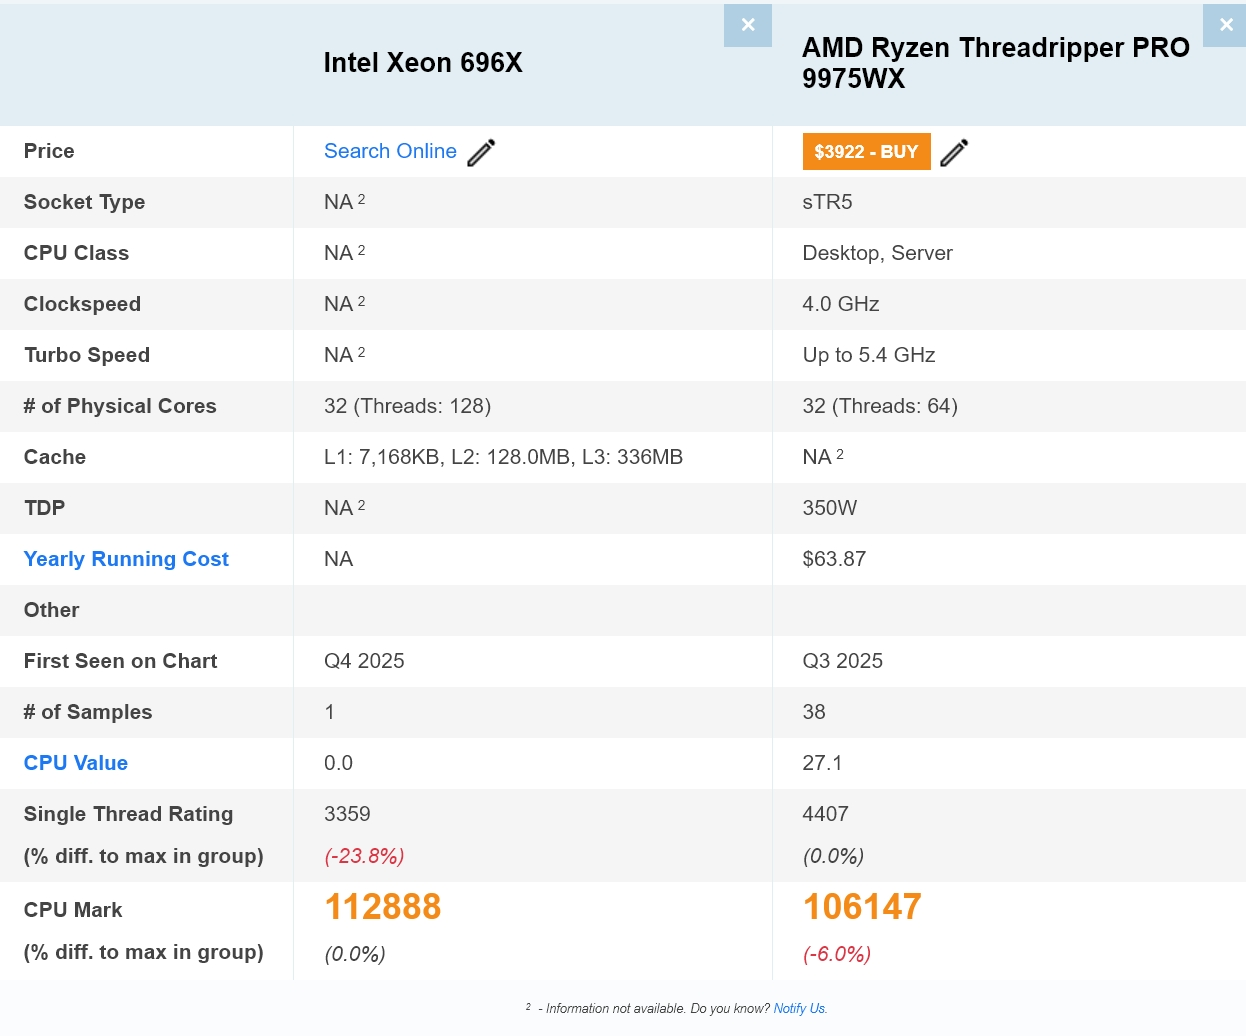Viewport: 1246px width, 1036px height.
Task: Click the First Seen on Chart label
Action: pyautogui.click(x=120, y=661)
